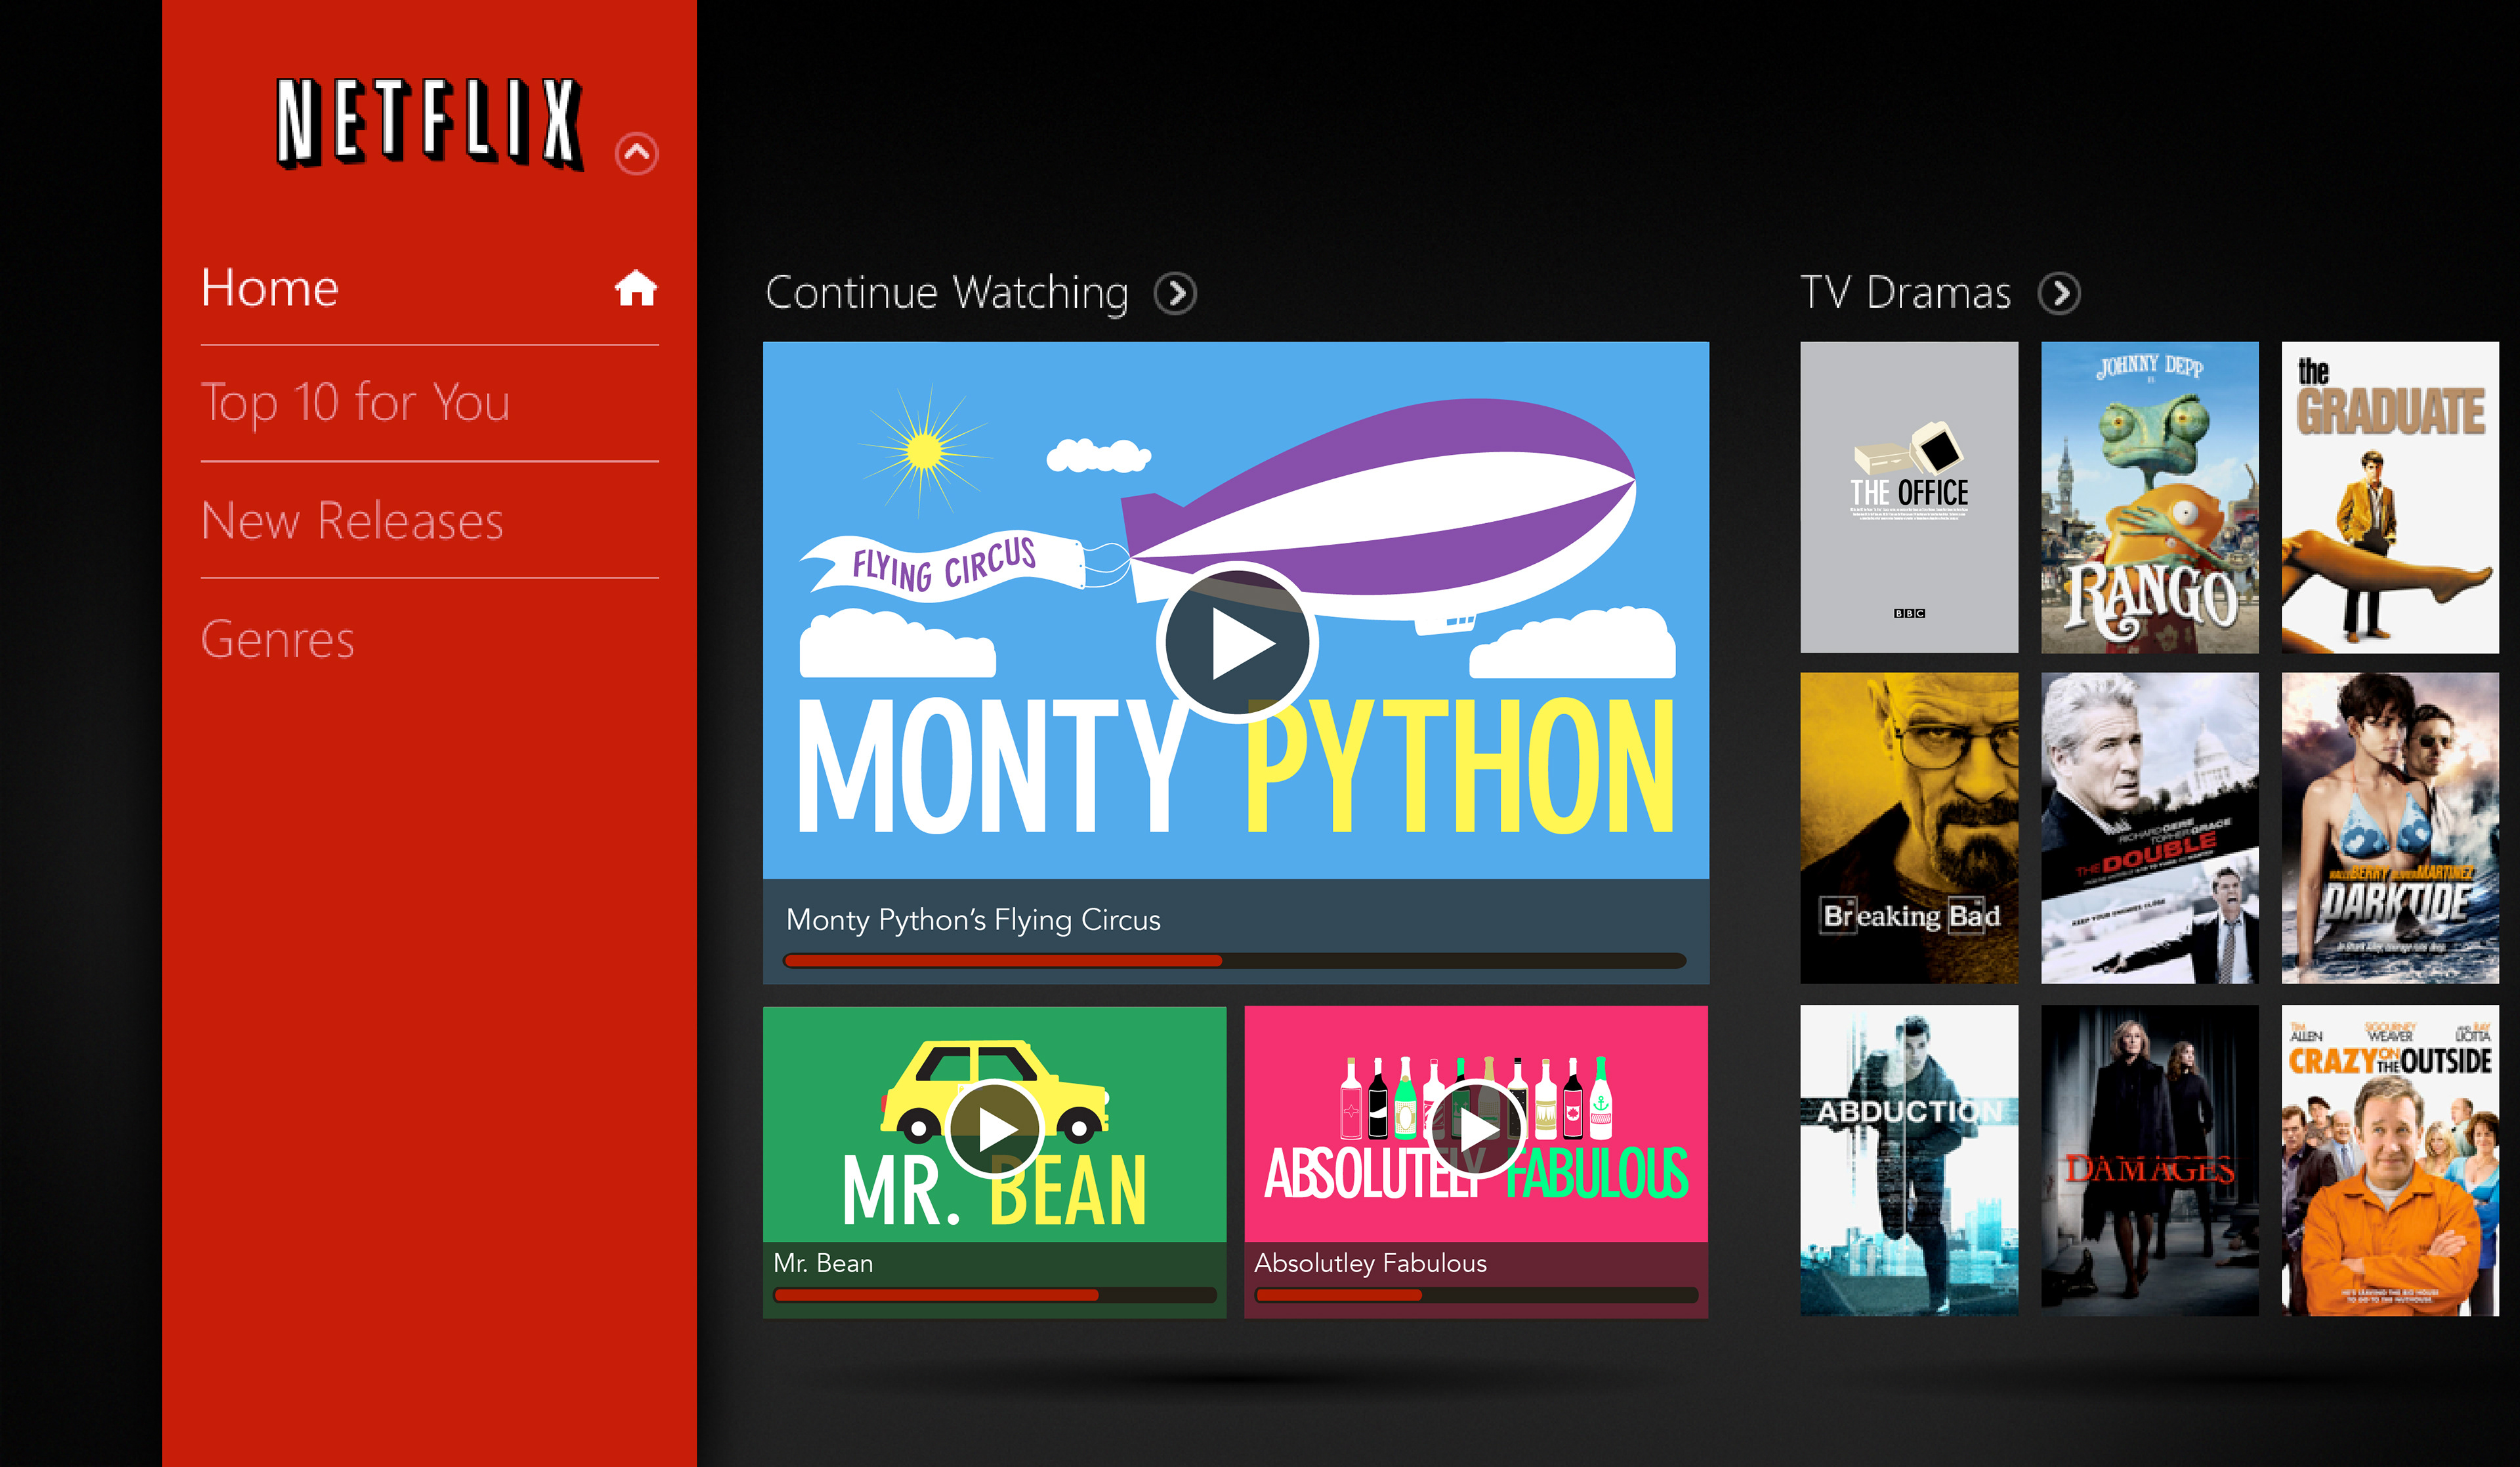This screenshot has width=2520, height=1467.
Task: Go to New Releases
Action: click(352, 521)
